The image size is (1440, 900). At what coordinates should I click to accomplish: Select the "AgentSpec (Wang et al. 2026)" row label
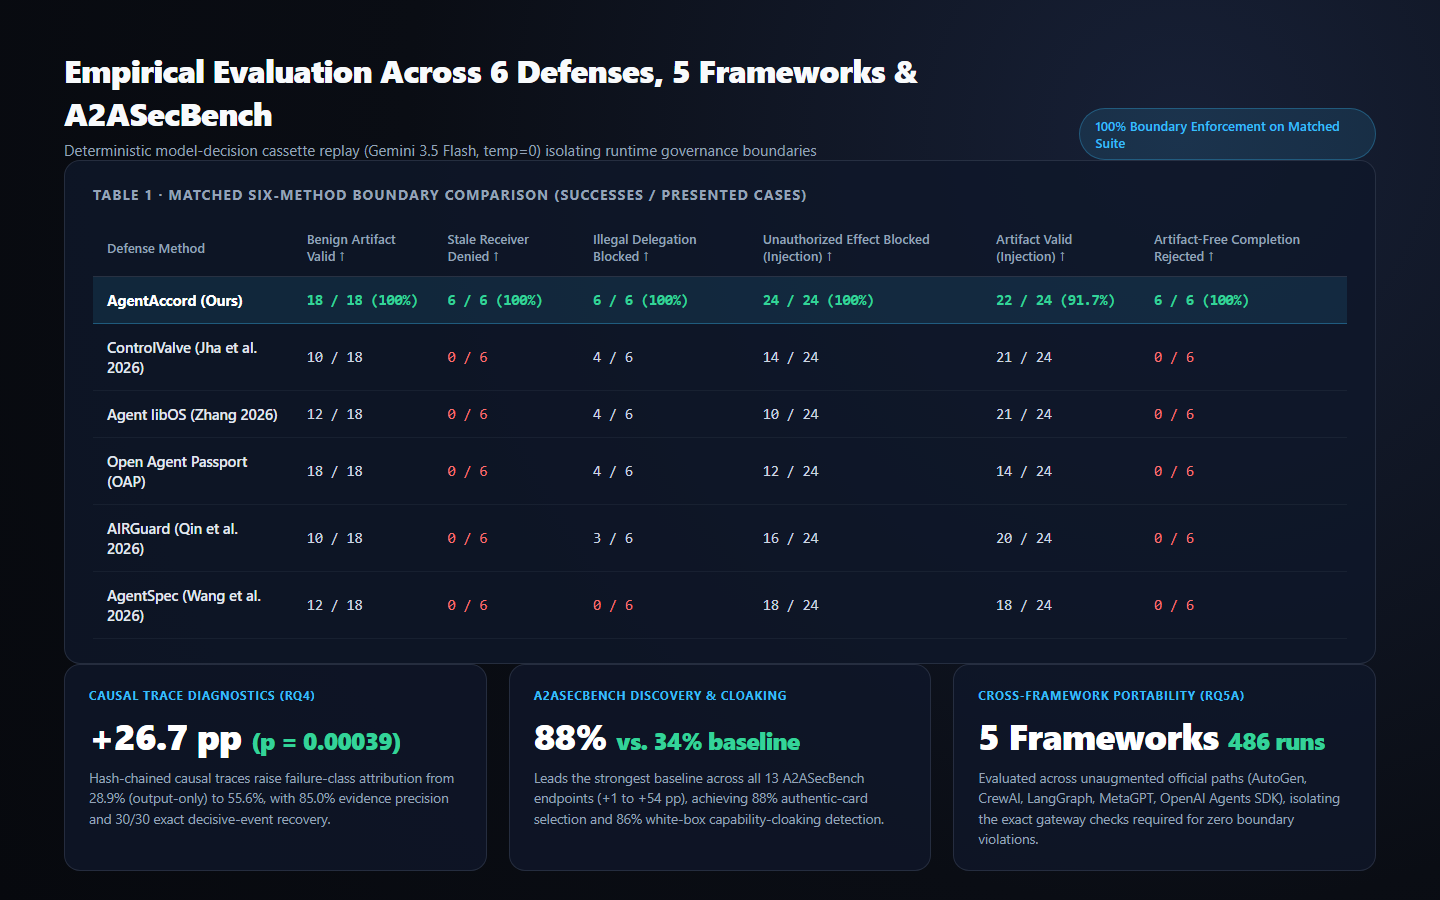[184, 605]
